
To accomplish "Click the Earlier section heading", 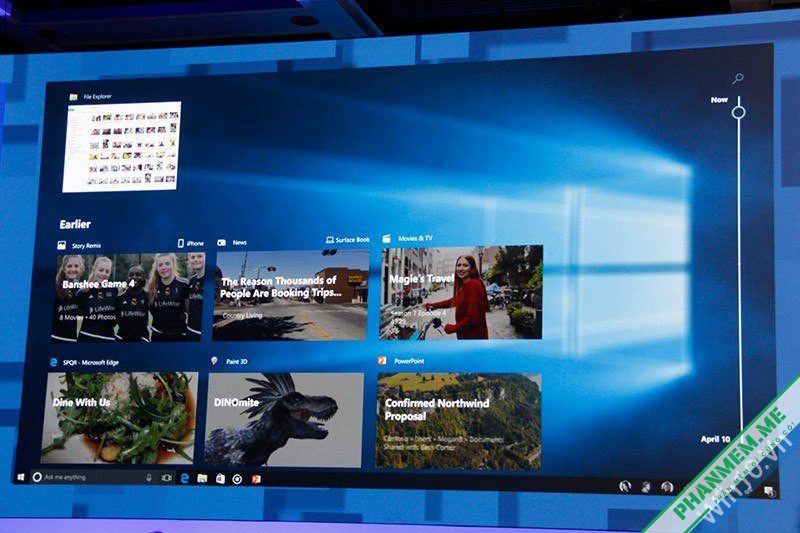I will 75,224.
